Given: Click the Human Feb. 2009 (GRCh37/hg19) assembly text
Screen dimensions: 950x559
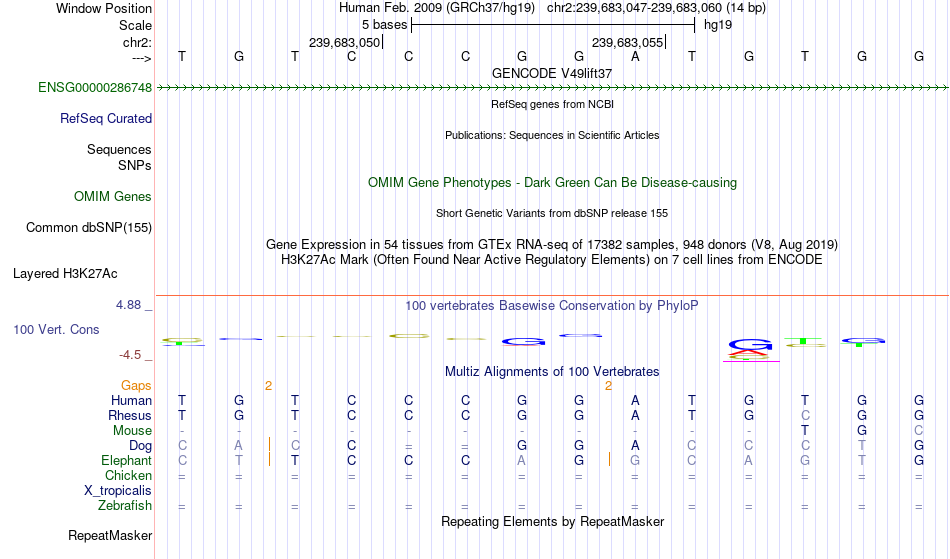Looking at the screenshot, I should (437, 8).
